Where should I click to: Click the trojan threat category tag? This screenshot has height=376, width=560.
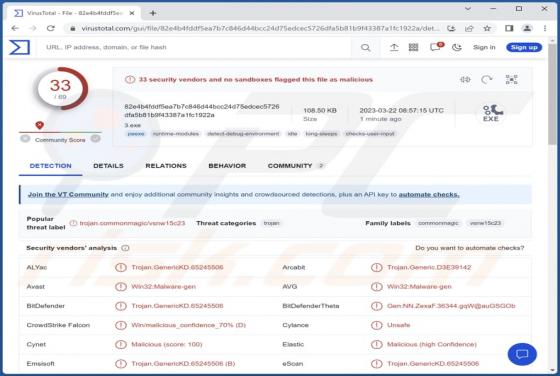click(271, 223)
